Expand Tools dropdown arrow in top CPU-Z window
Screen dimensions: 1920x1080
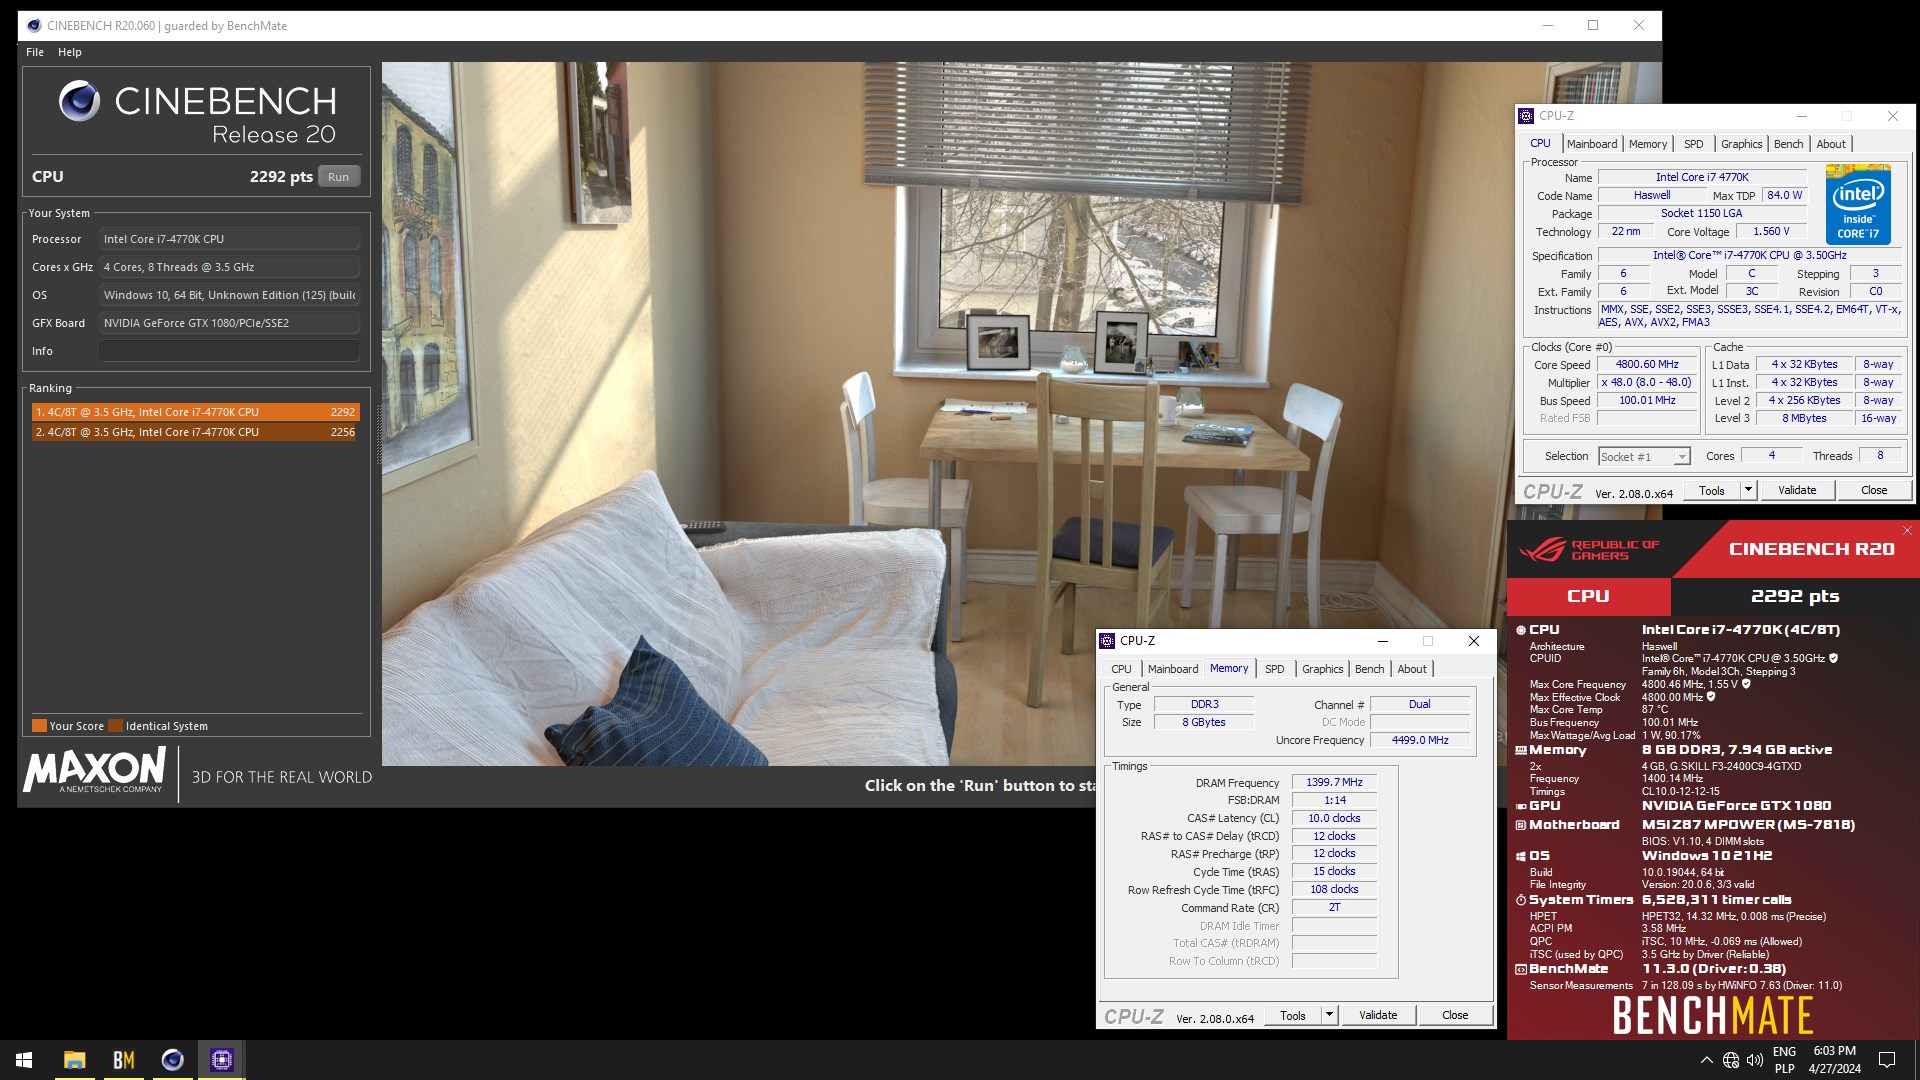[1748, 491]
